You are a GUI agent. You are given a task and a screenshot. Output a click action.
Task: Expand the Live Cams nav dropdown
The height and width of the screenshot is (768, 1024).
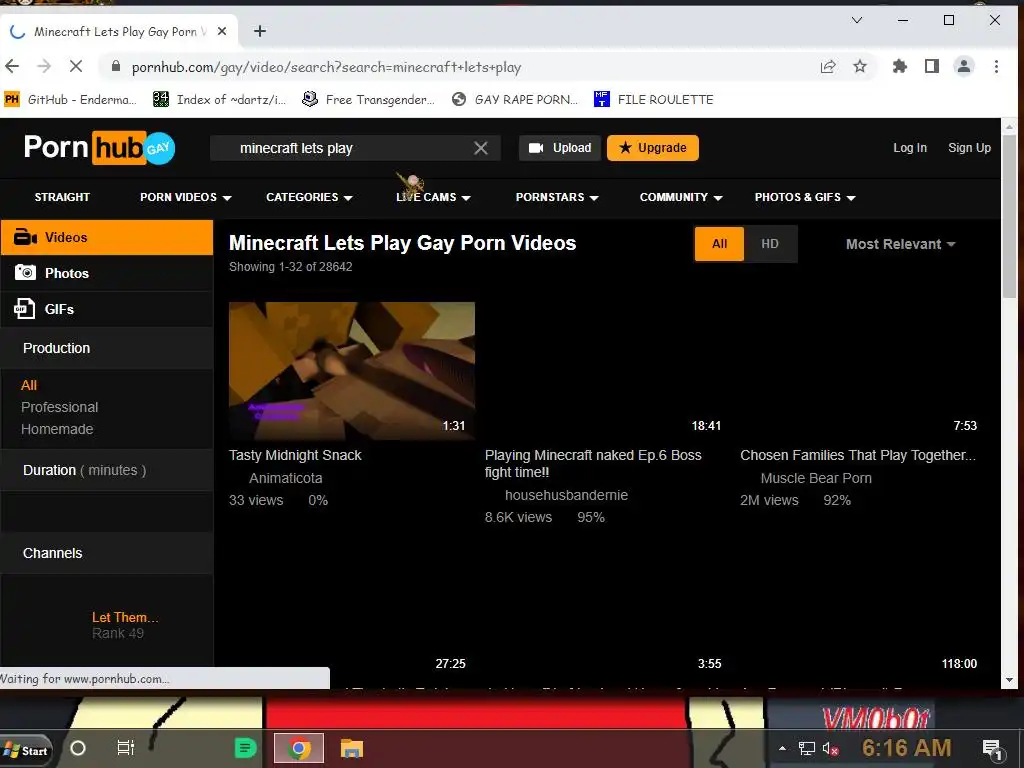pyautogui.click(x=433, y=197)
